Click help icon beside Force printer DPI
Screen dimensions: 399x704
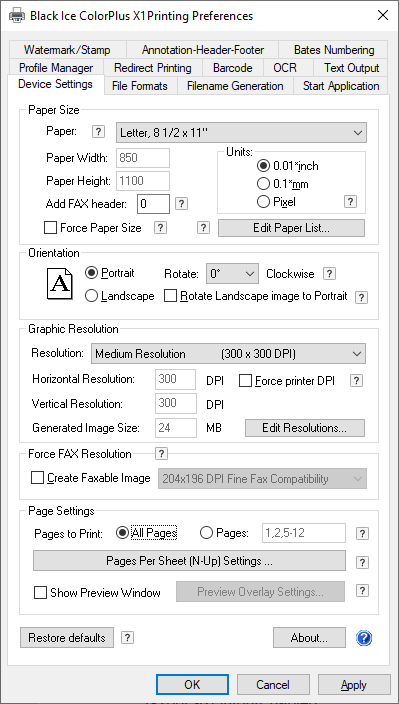(356, 381)
